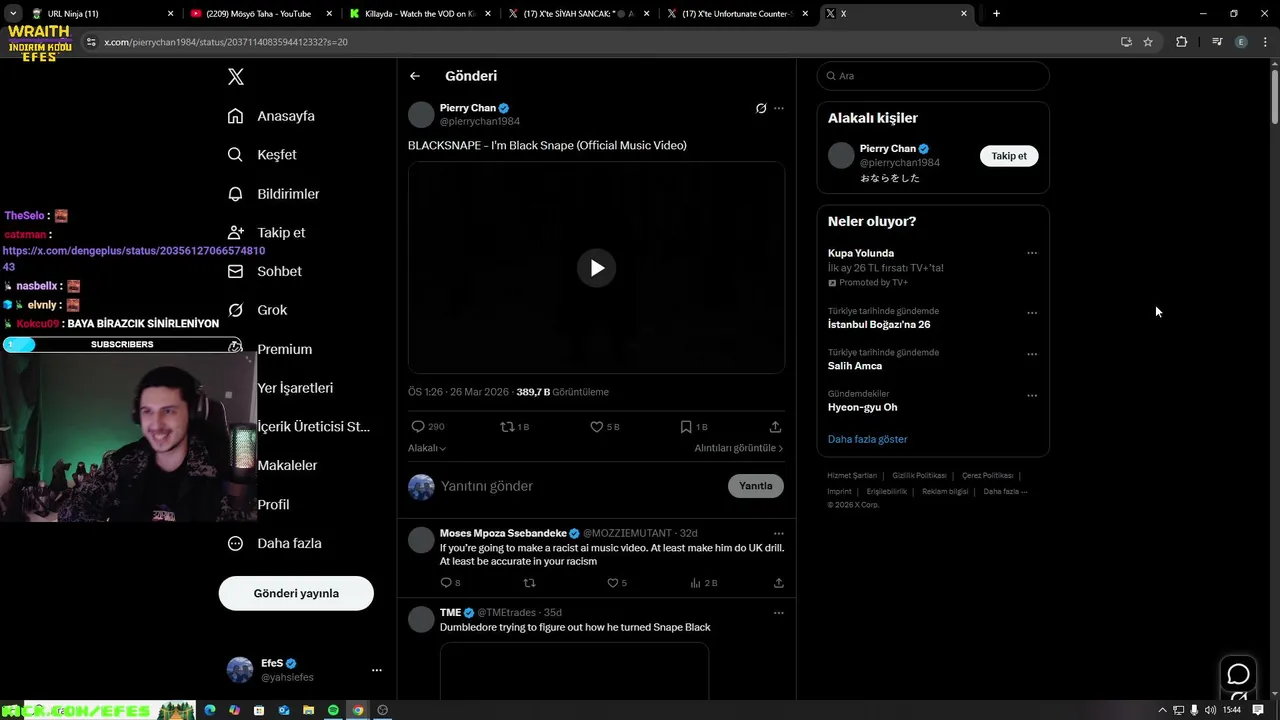Open Yer İşaretleri bookmarks
The image size is (1280, 720).
295,388
